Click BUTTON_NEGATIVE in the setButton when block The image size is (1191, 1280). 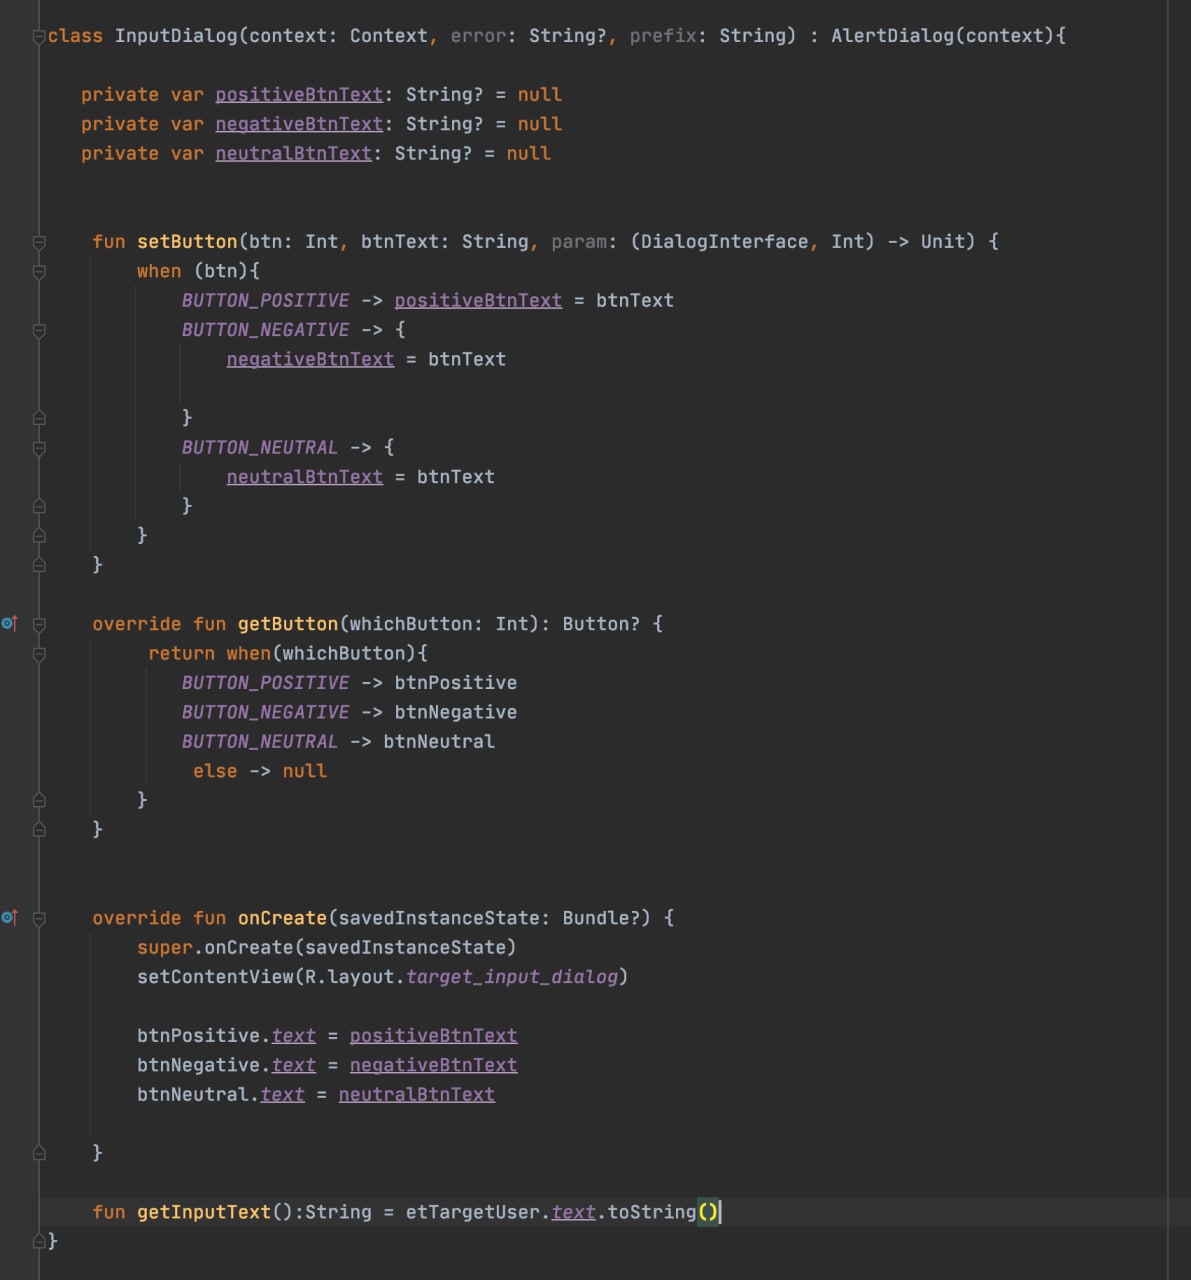tap(265, 330)
